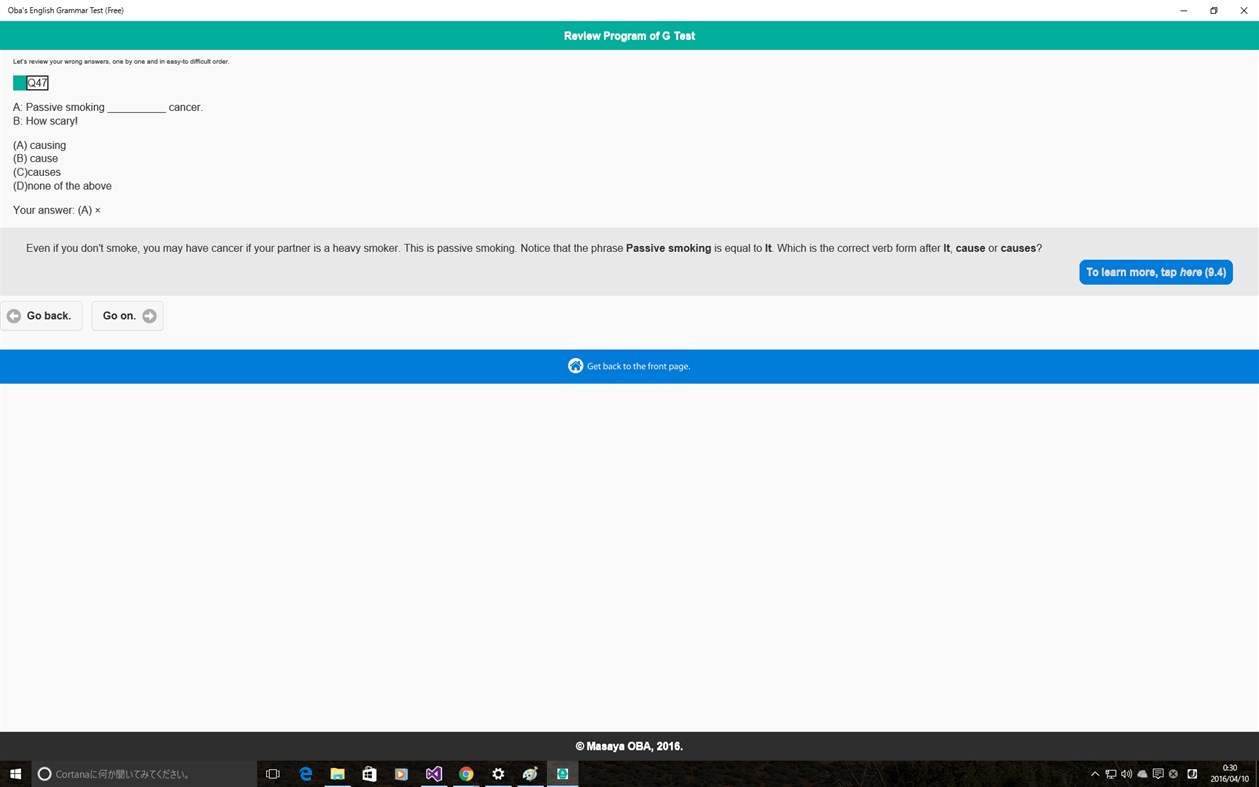Image resolution: width=1259 pixels, height=787 pixels.
Task: Open Google Chrome from the taskbar
Action: pyautogui.click(x=465, y=773)
